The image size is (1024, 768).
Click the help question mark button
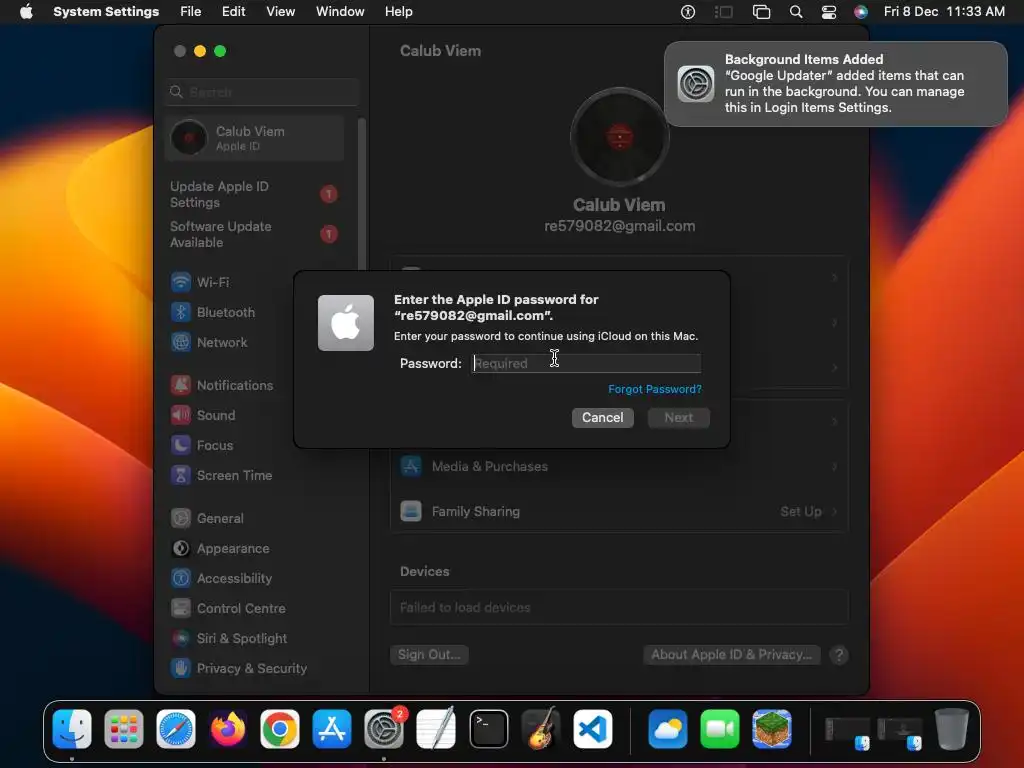coord(839,655)
